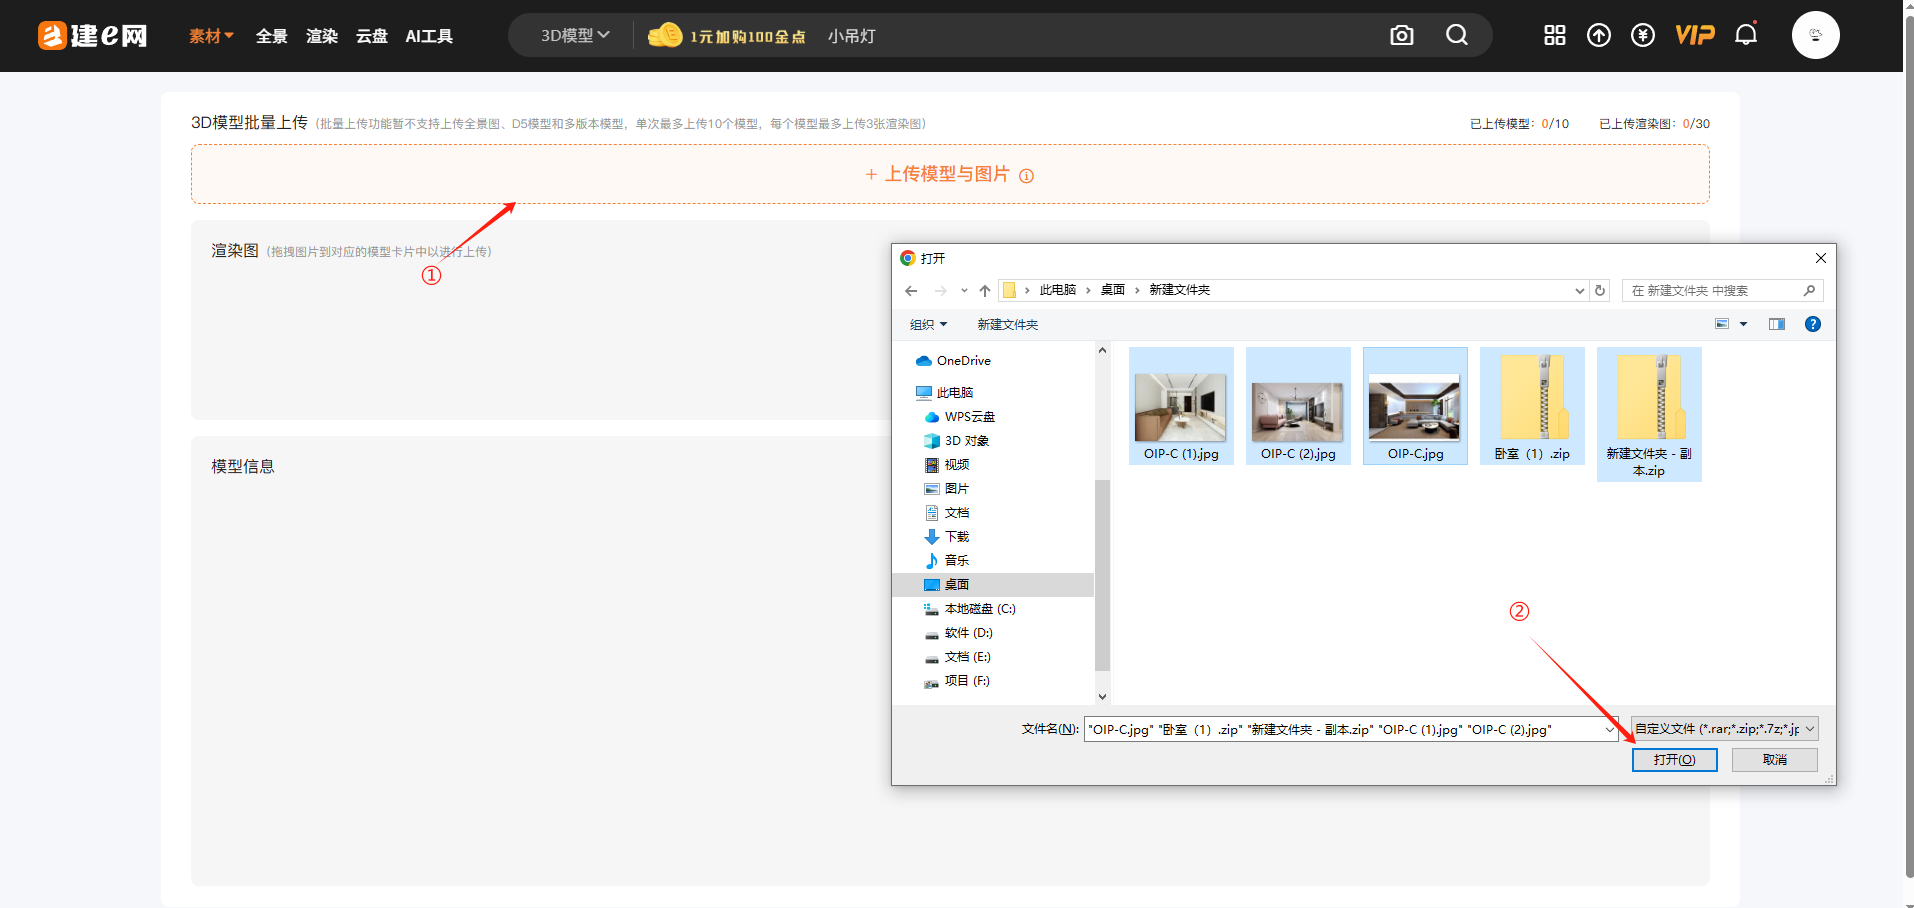
Task: Expand the 3D模型 search category dropdown
Action: 575,36
